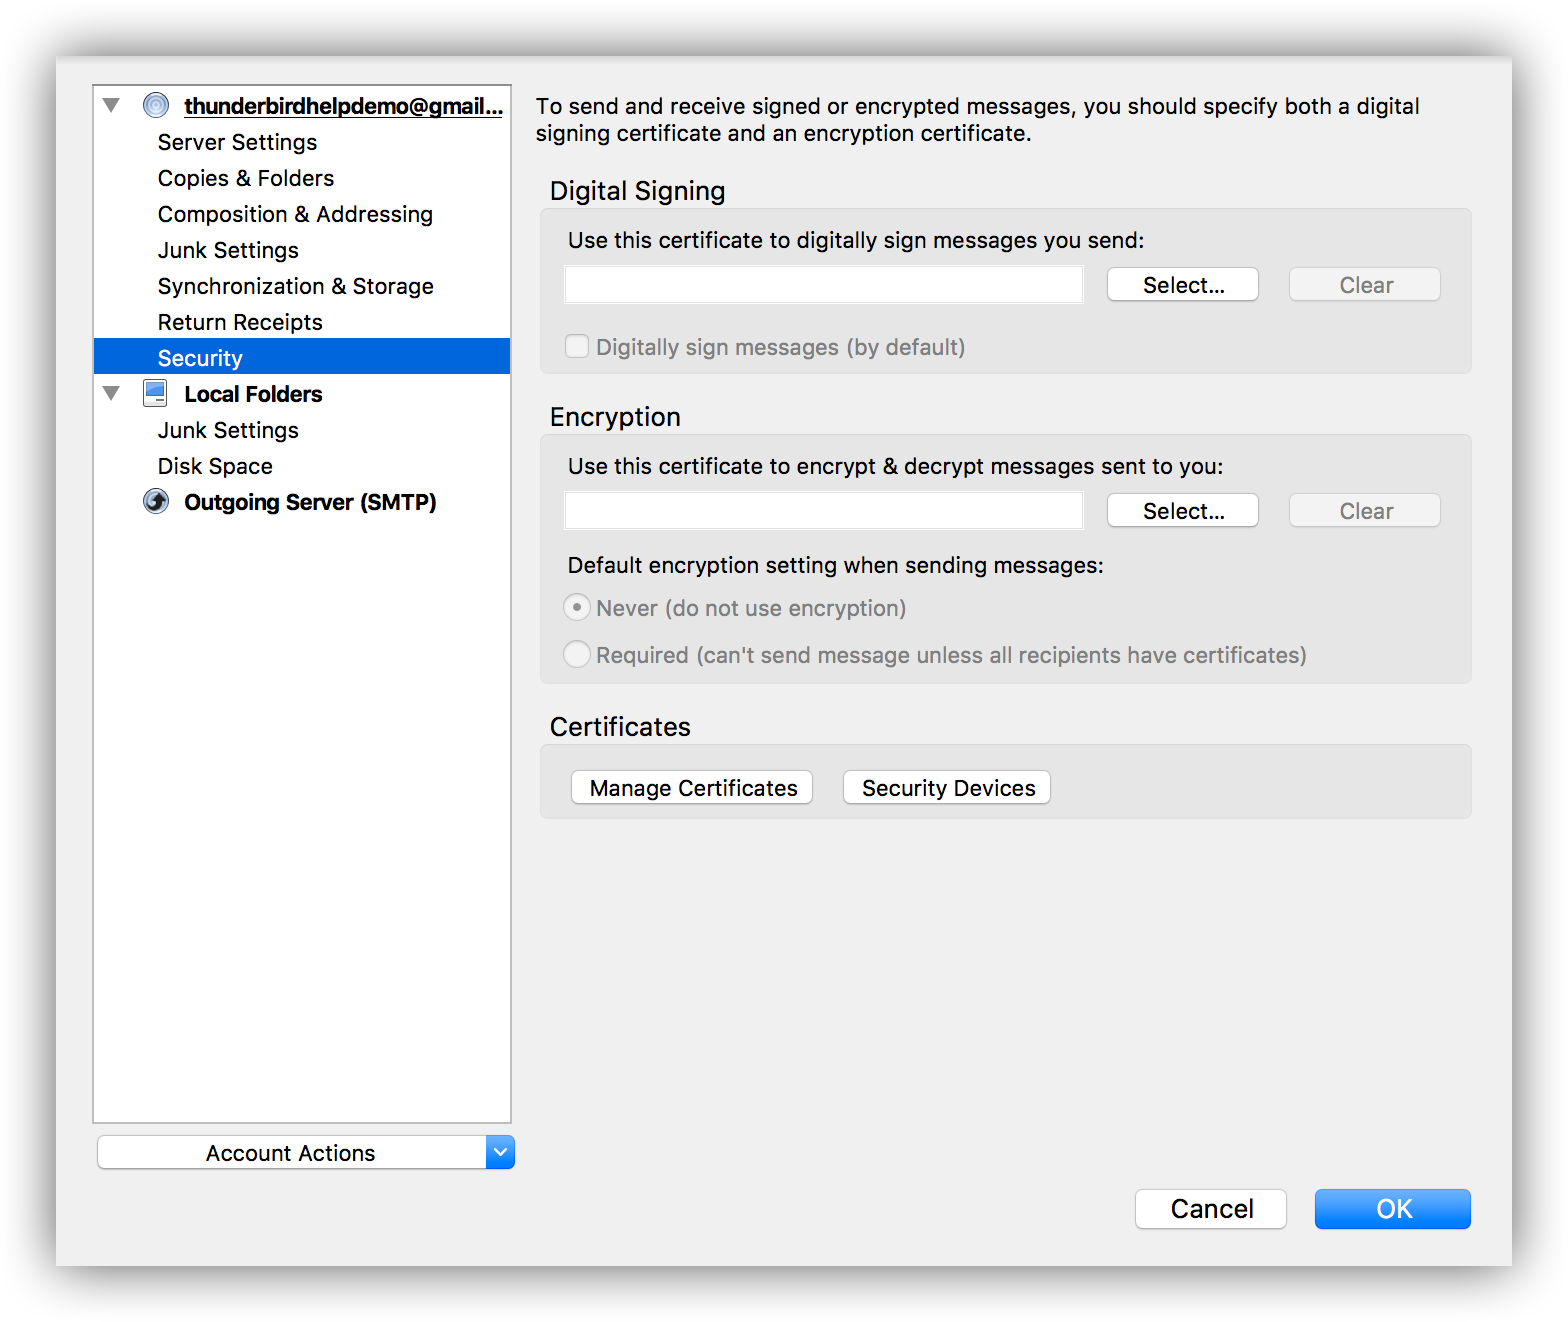
Task: Click the encryption certificate field
Action: point(824,510)
